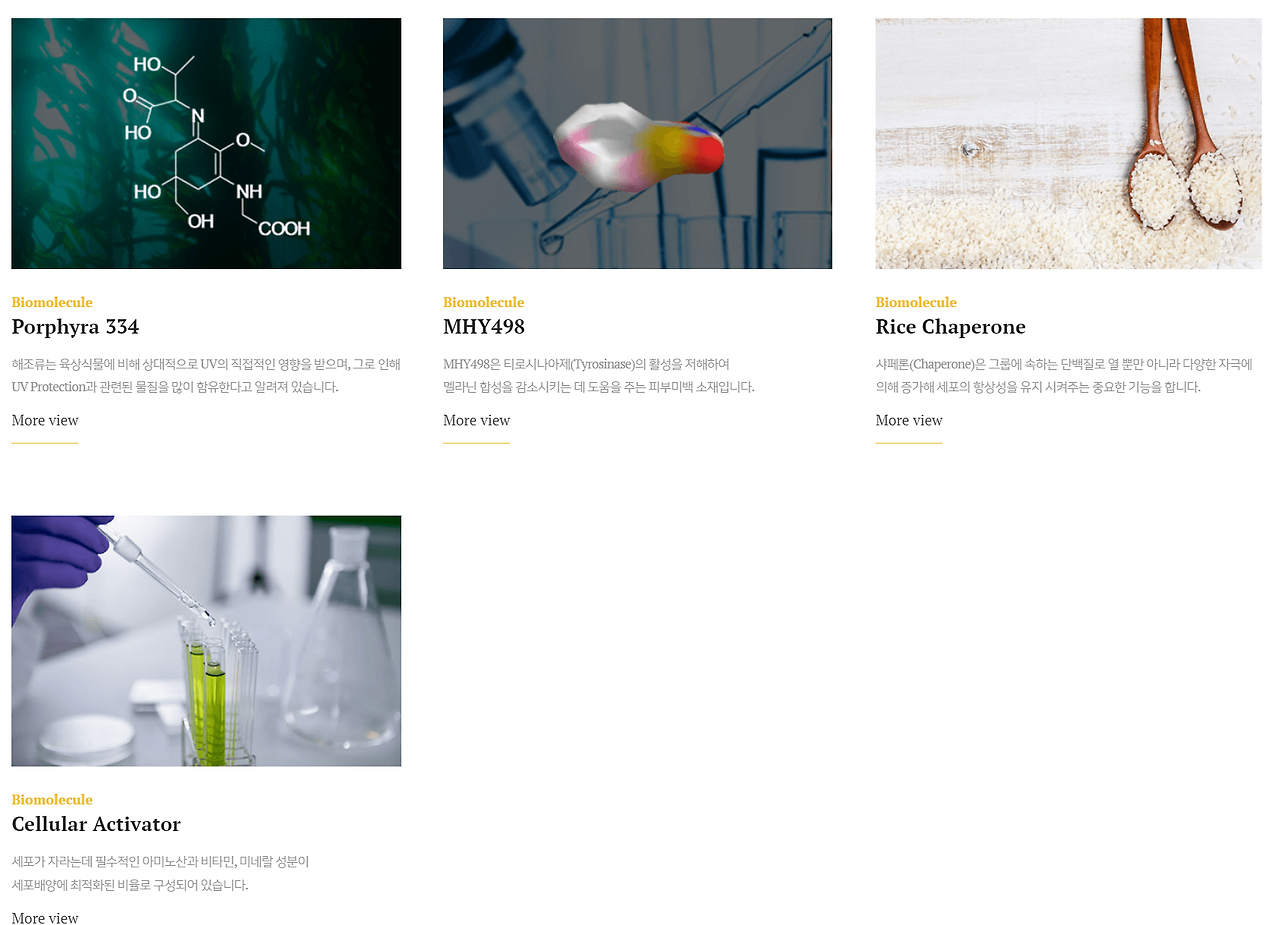Screen dimensions: 1280x925
Task: Open More view under MHY498
Action: coord(476,420)
